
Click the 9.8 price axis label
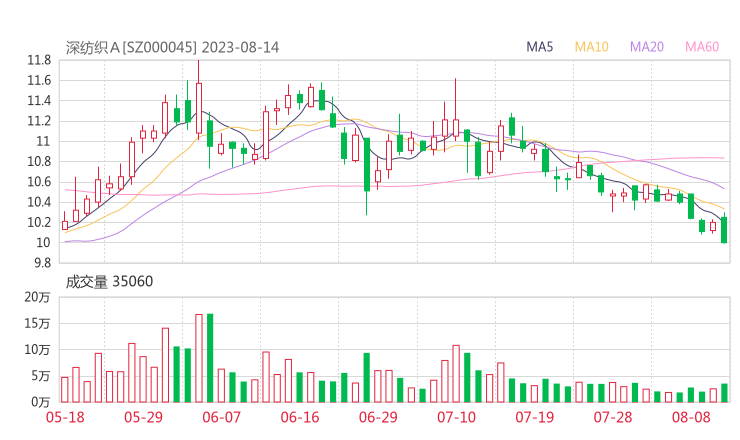pos(42,263)
